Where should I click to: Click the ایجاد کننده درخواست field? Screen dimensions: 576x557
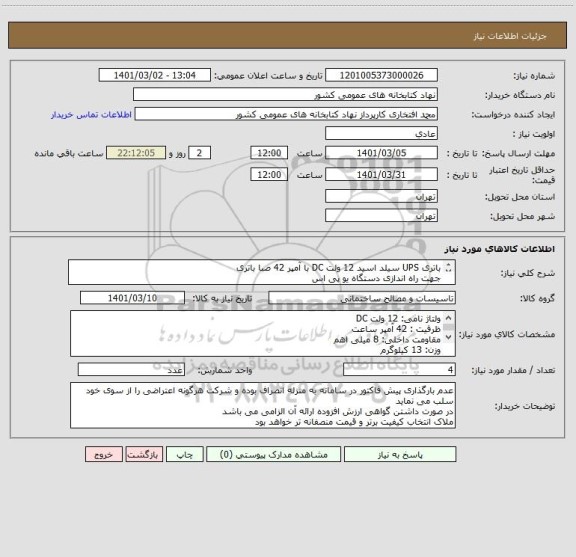286,114
